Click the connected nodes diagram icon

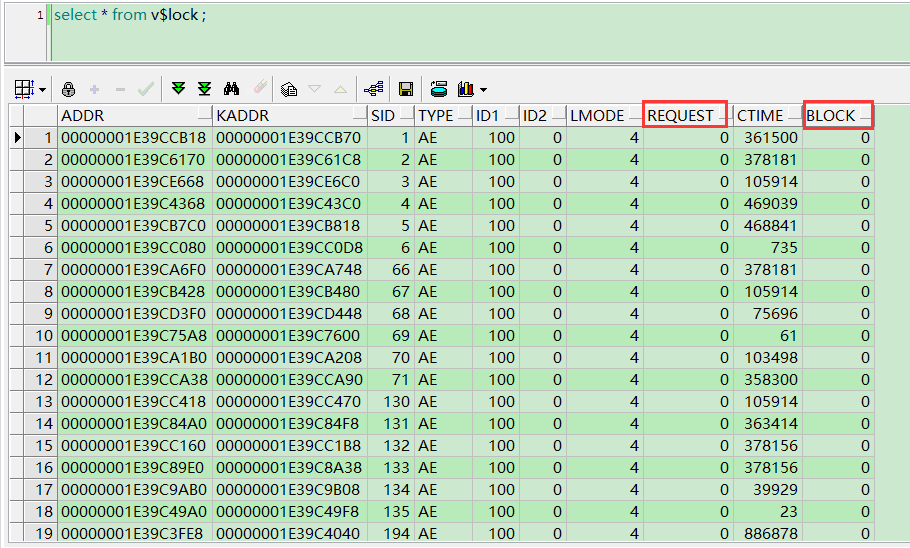tap(374, 89)
